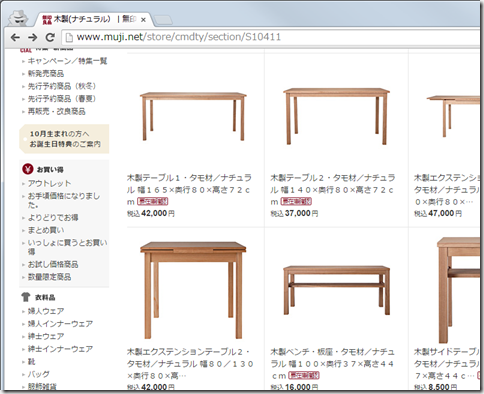Open いっしょに買うとお買い得 link

pos(67,247)
